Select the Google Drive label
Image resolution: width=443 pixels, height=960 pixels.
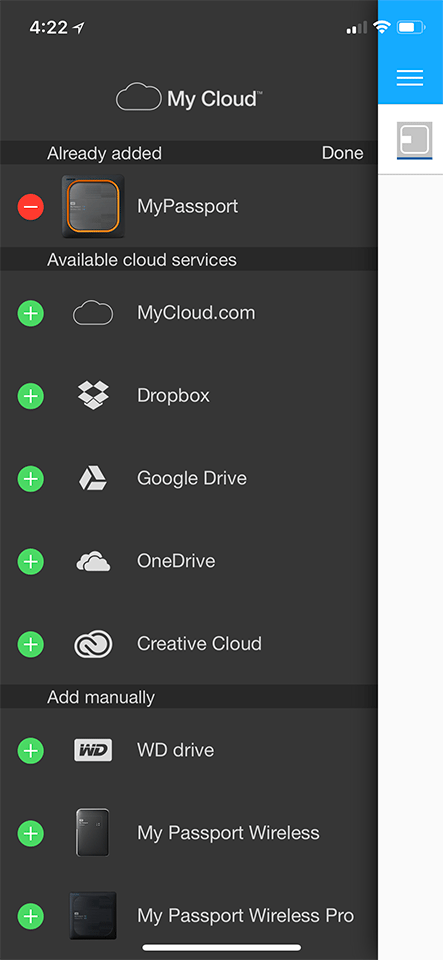click(192, 478)
